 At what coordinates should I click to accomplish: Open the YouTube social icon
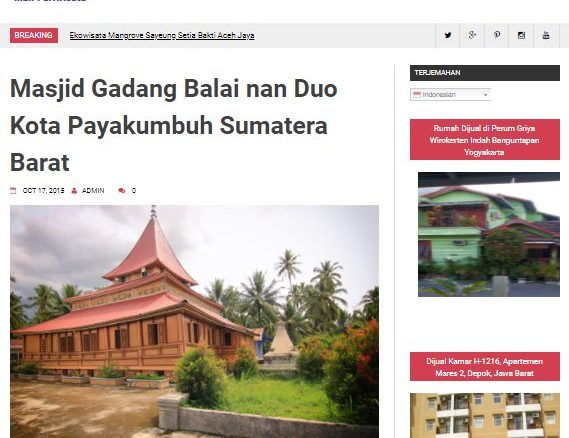546,35
